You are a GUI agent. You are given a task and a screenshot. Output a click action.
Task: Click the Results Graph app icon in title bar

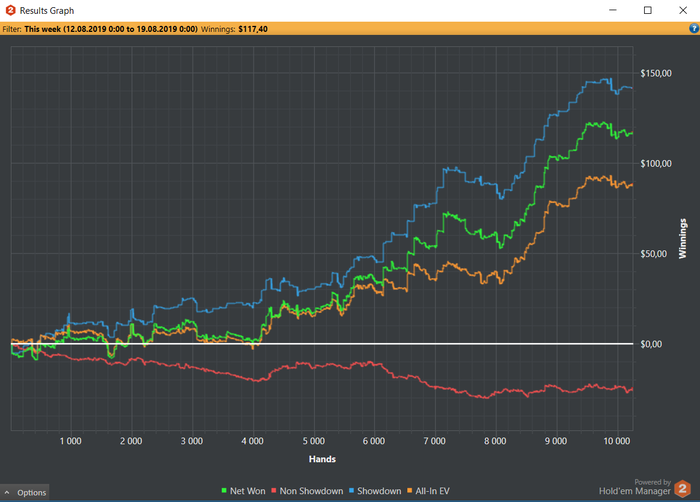click(10, 10)
